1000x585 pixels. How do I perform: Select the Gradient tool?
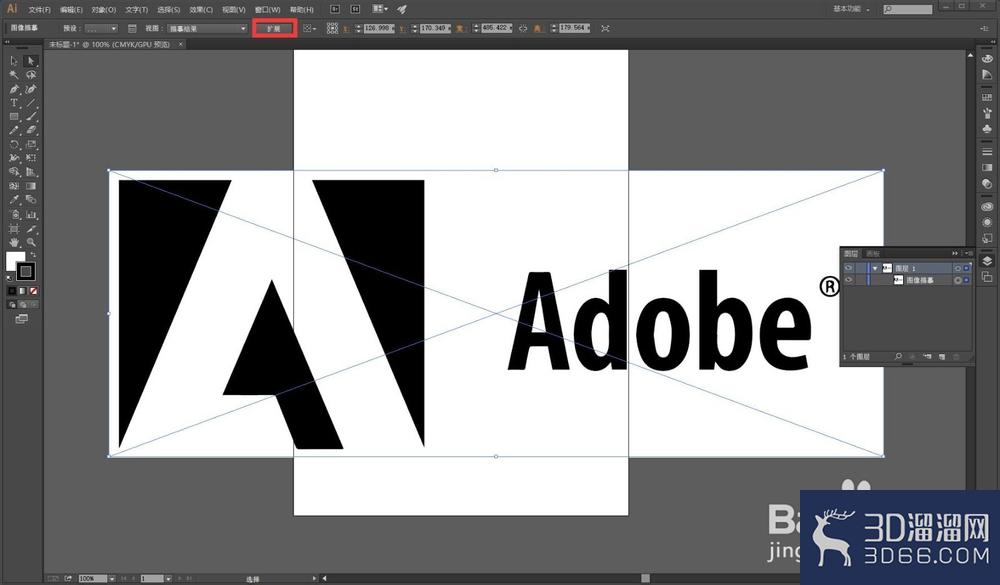pos(30,186)
